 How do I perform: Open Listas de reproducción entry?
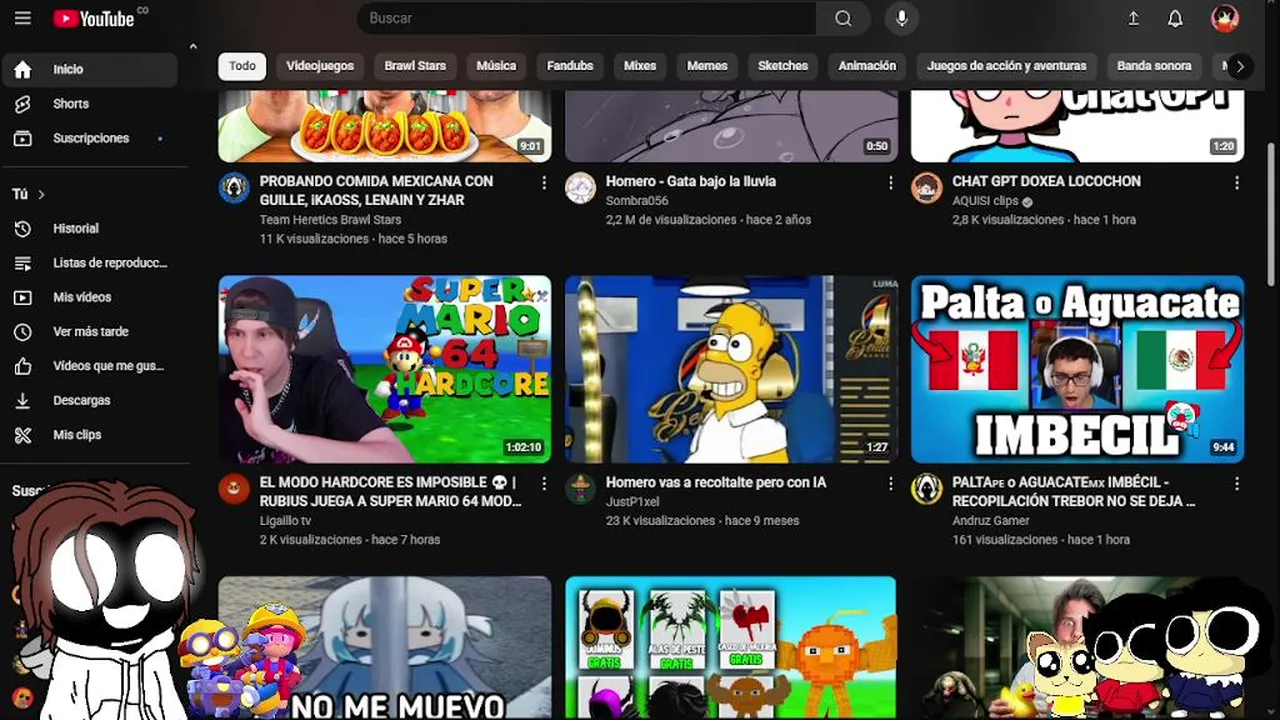click(89, 263)
